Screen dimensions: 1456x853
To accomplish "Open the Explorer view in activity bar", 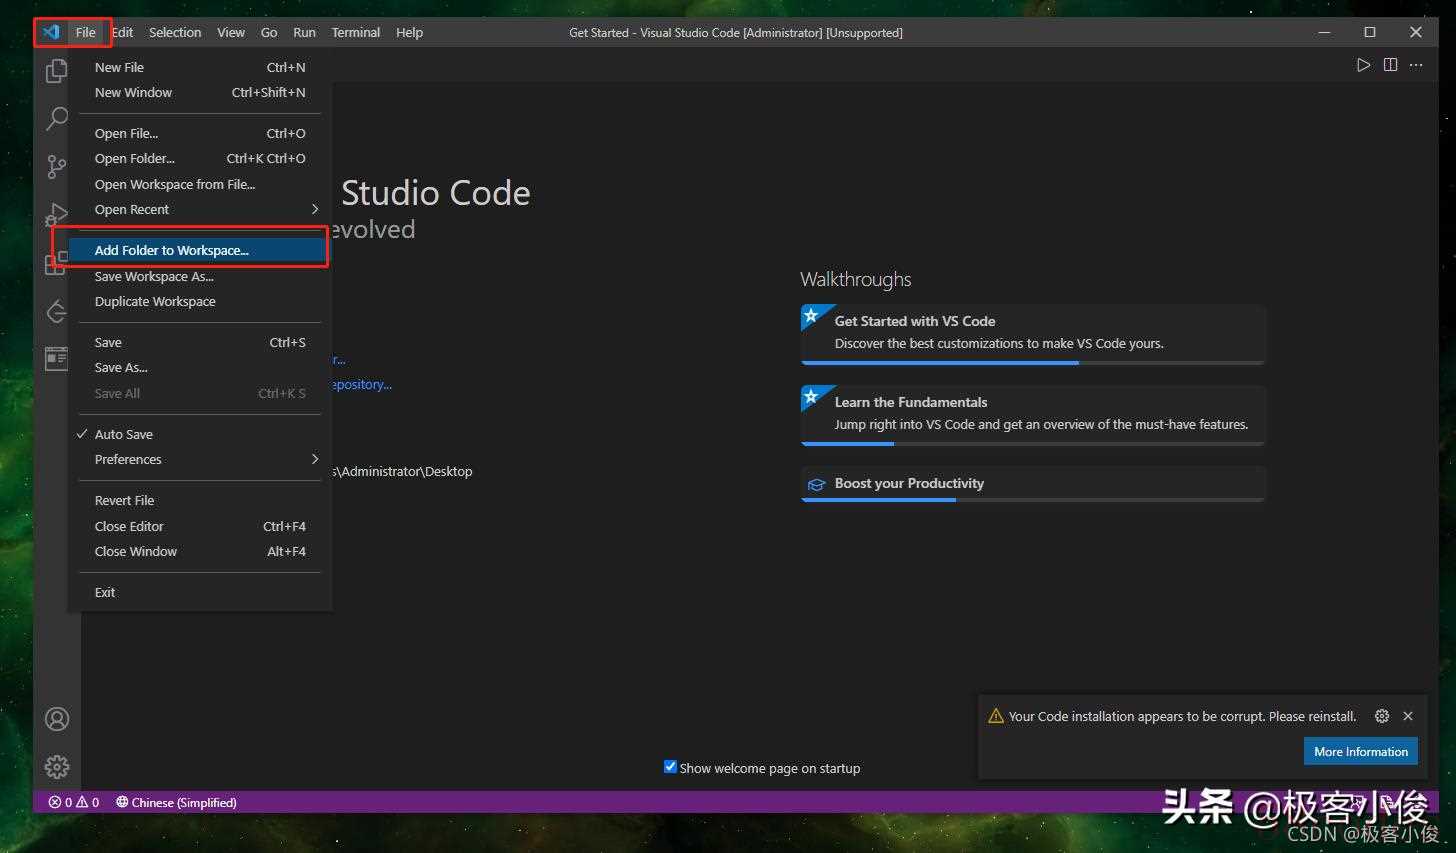I will tap(57, 70).
